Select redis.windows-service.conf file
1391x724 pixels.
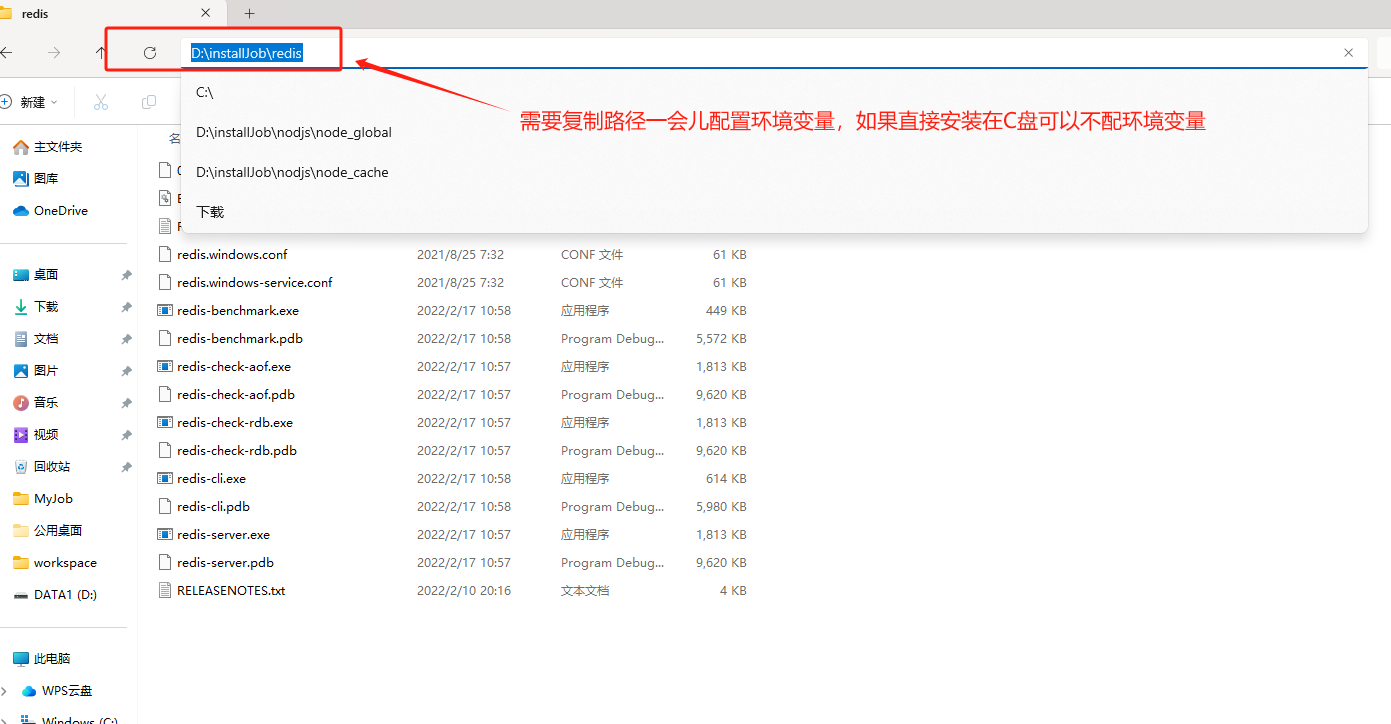[x=255, y=283]
